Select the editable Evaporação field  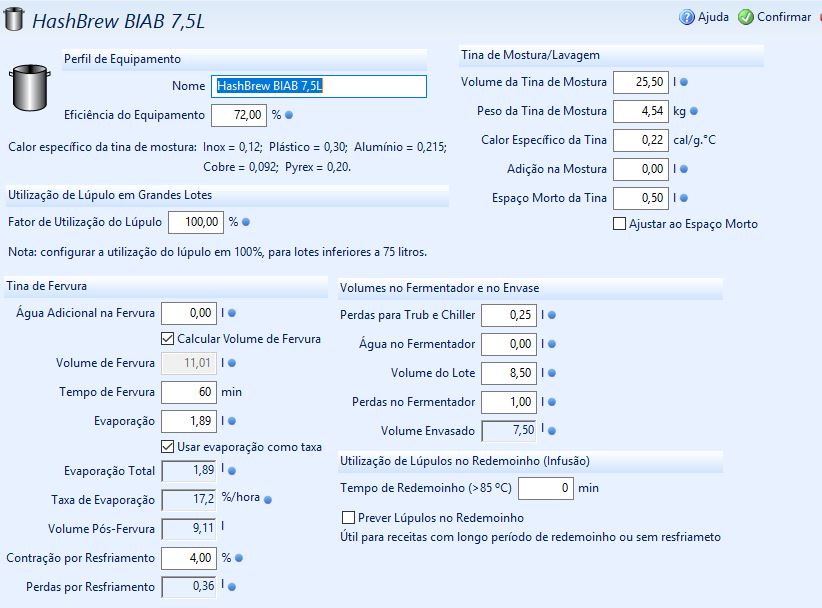[189, 421]
